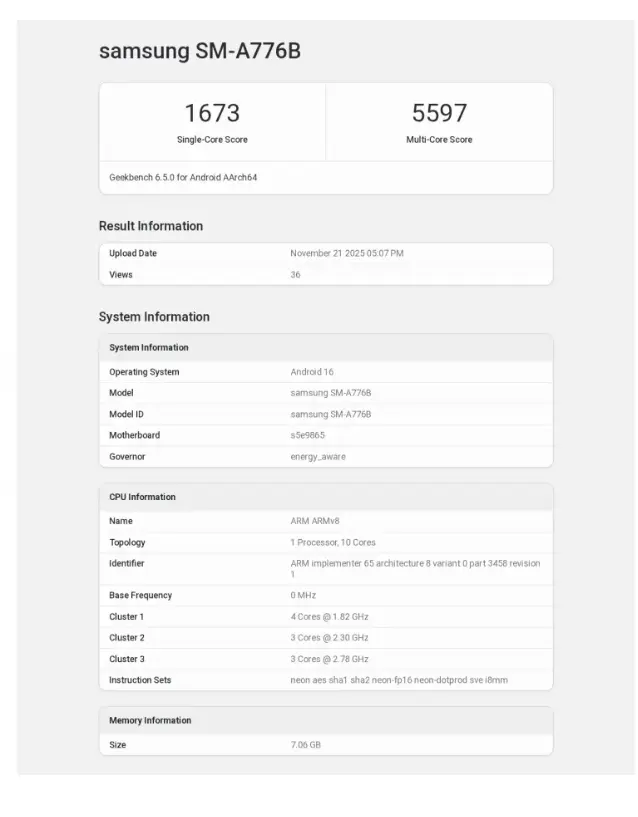Select the 1673 single-core score value

coord(212,113)
